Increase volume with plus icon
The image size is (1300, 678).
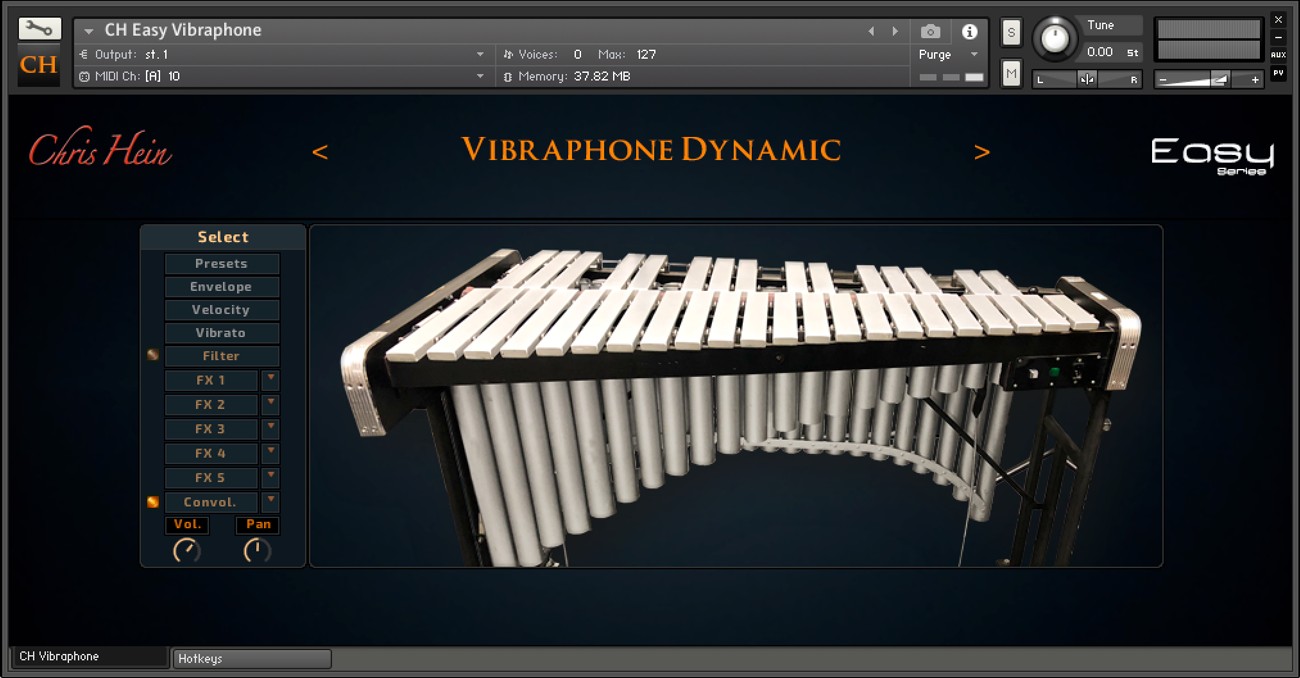pos(1256,80)
